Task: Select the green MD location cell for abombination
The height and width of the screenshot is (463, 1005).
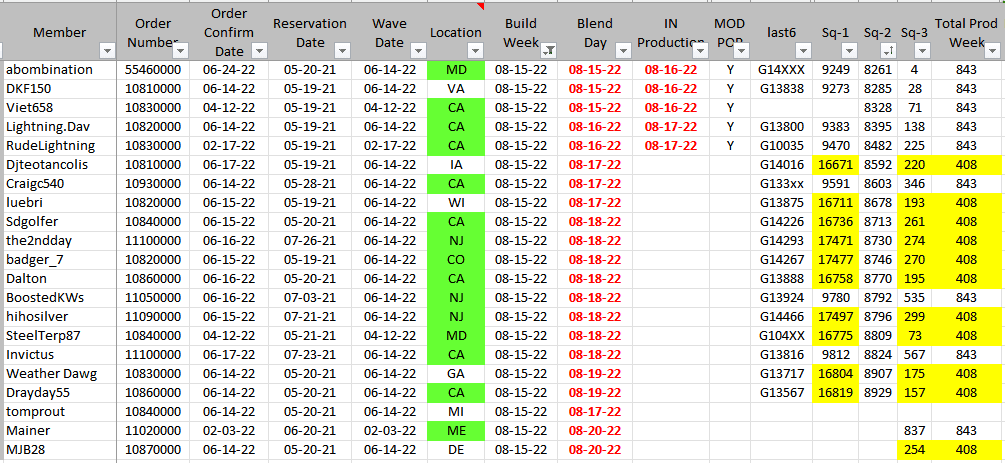Action: click(456, 70)
